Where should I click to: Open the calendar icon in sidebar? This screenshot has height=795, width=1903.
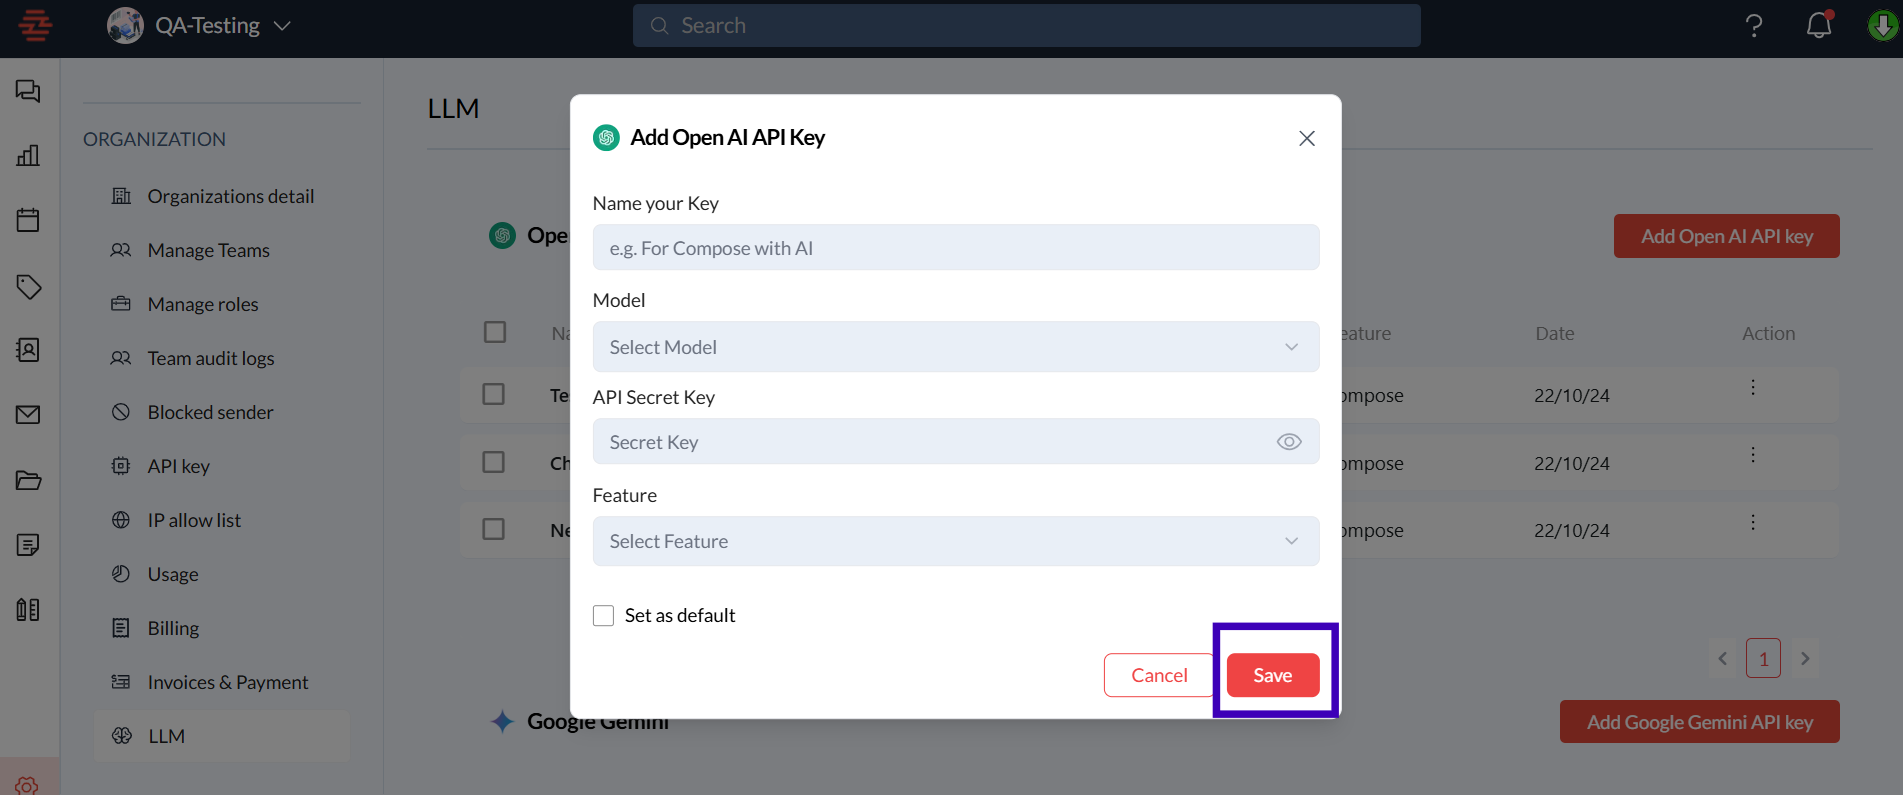(28, 220)
